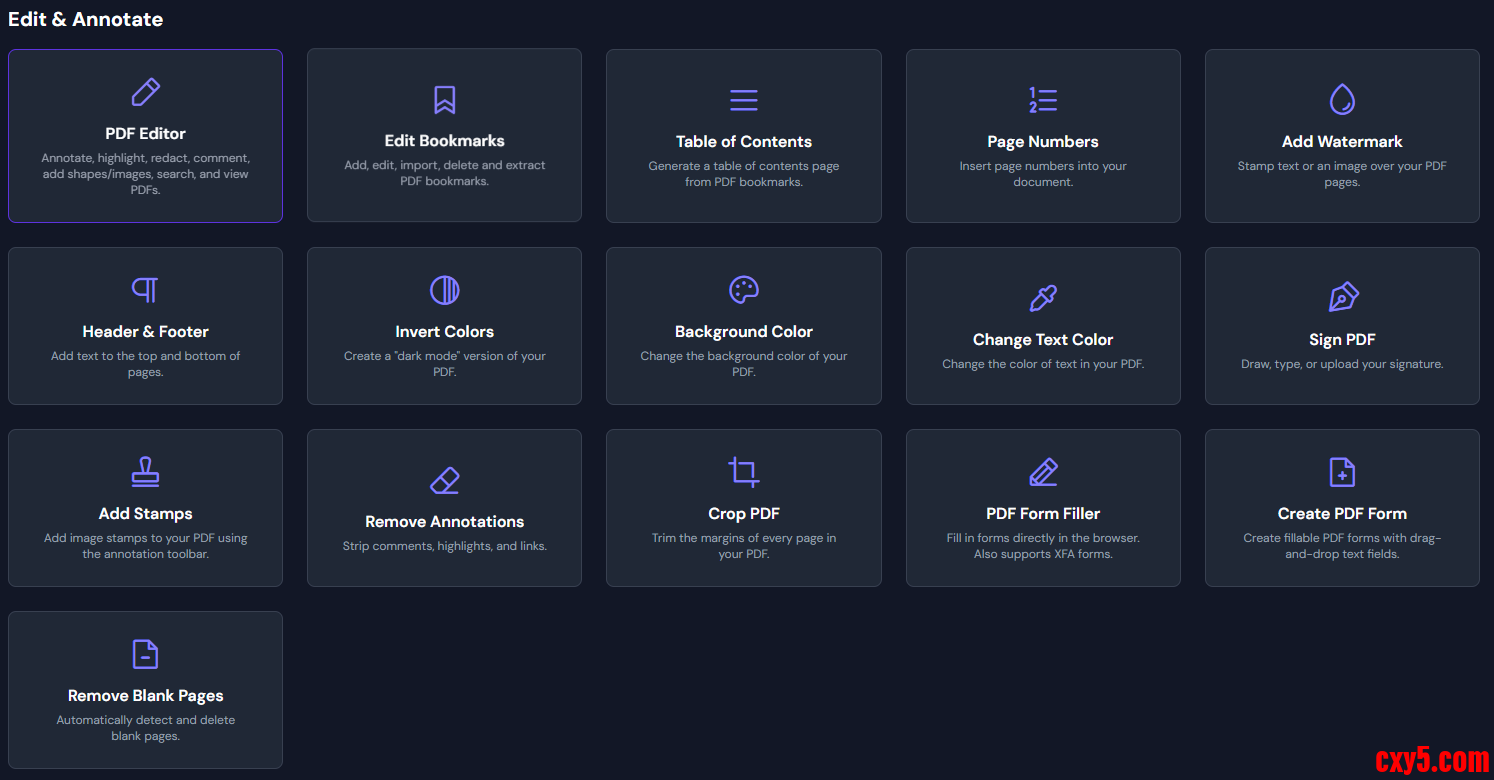The image size is (1494, 780).
Task: Open the Create PDF Form title
Action: [x=1341, y=514]
